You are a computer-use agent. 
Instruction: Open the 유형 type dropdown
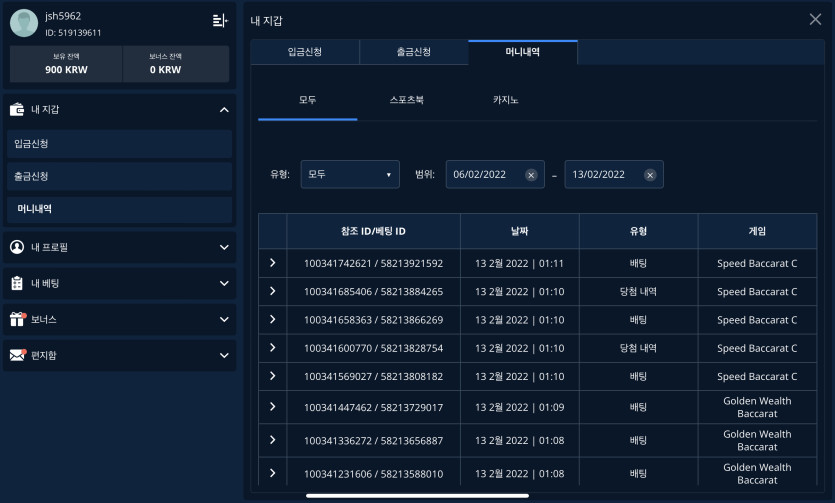(x=350, y=174)
